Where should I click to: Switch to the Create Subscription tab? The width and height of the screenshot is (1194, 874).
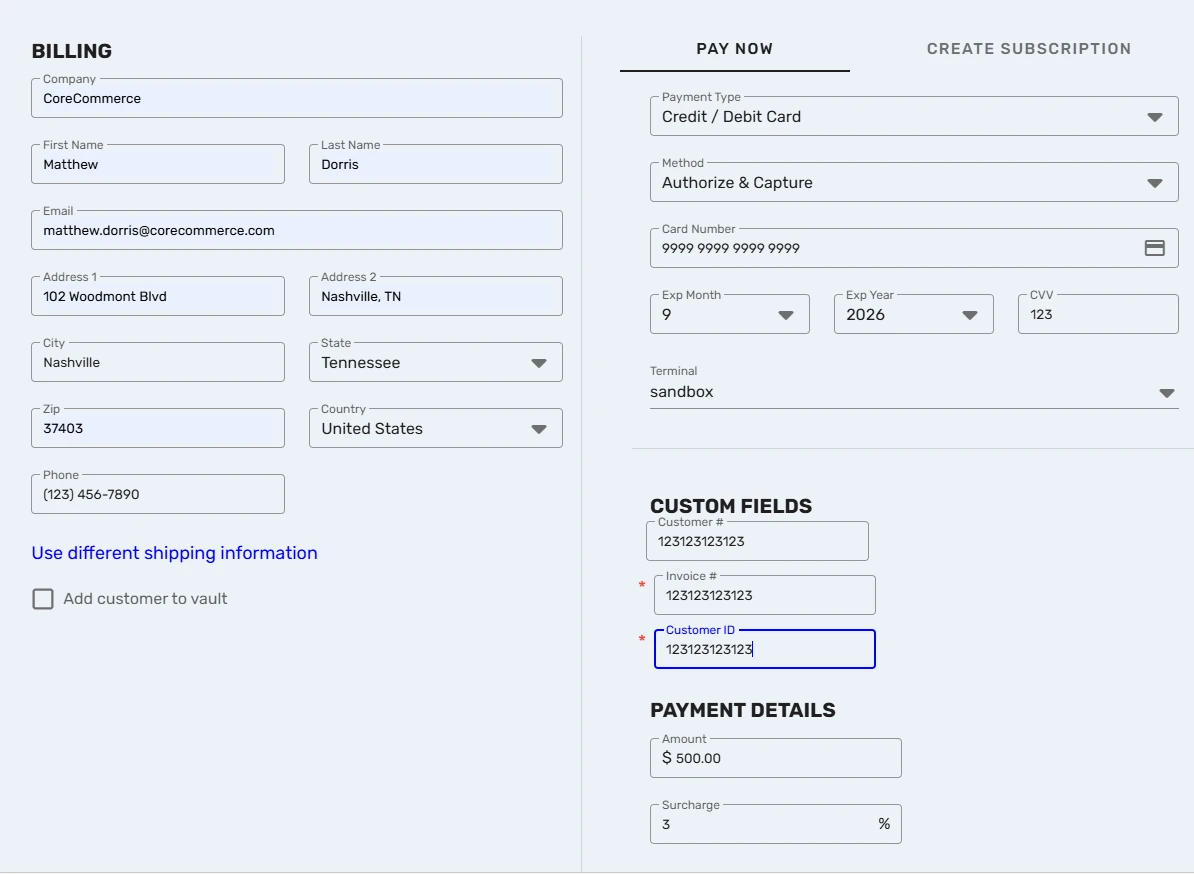tap(1029, 49)
